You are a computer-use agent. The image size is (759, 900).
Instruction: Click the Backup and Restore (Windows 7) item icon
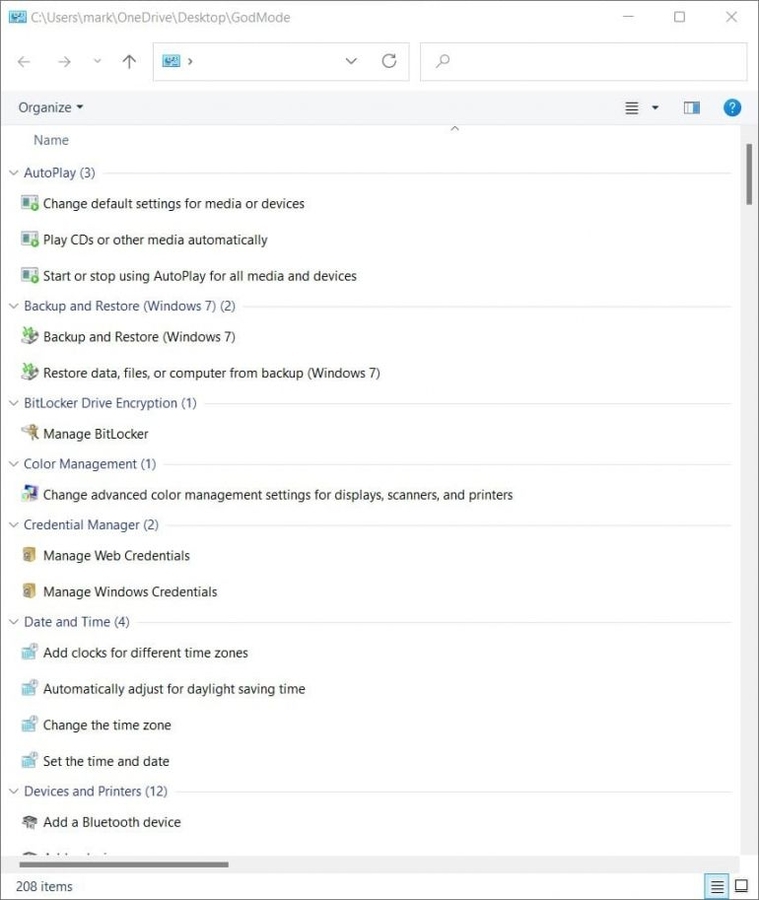29,336
